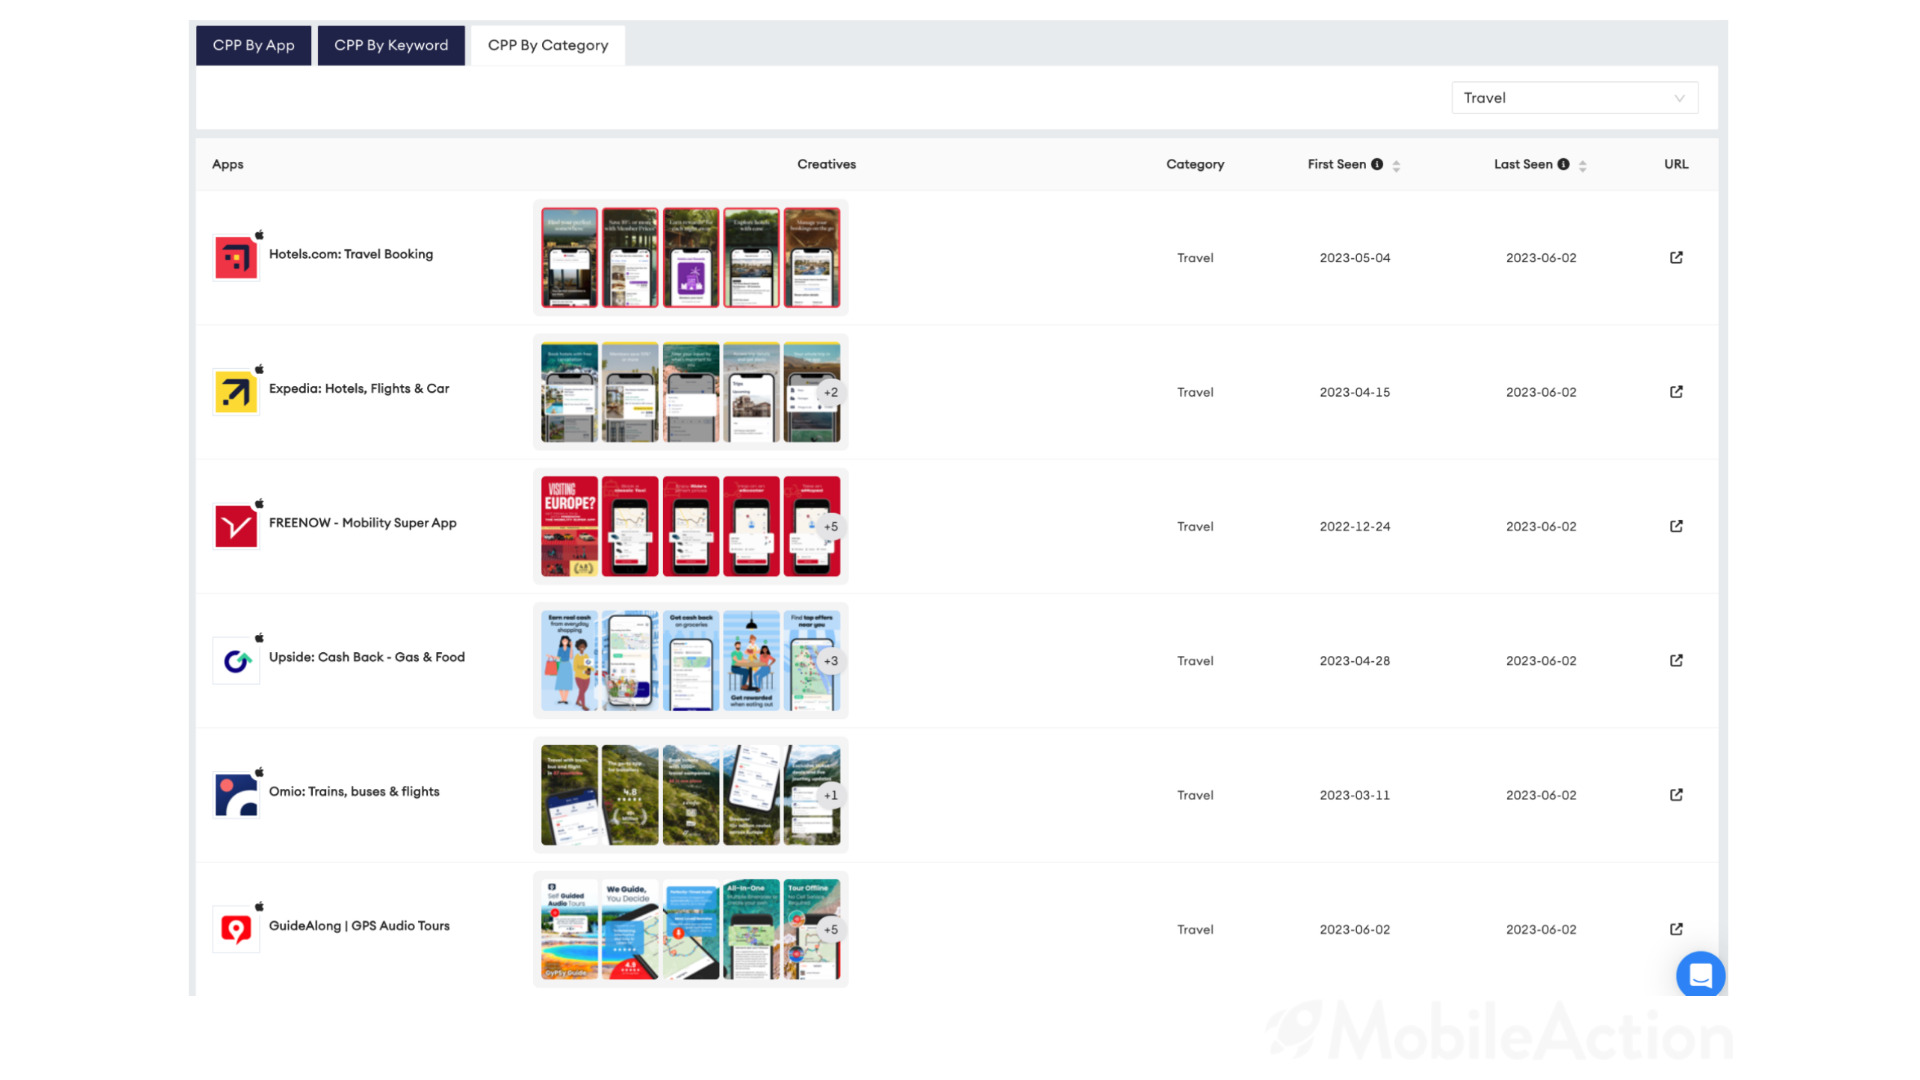
Task: Select first seen date 2023-04-15
Action: 1354,392
